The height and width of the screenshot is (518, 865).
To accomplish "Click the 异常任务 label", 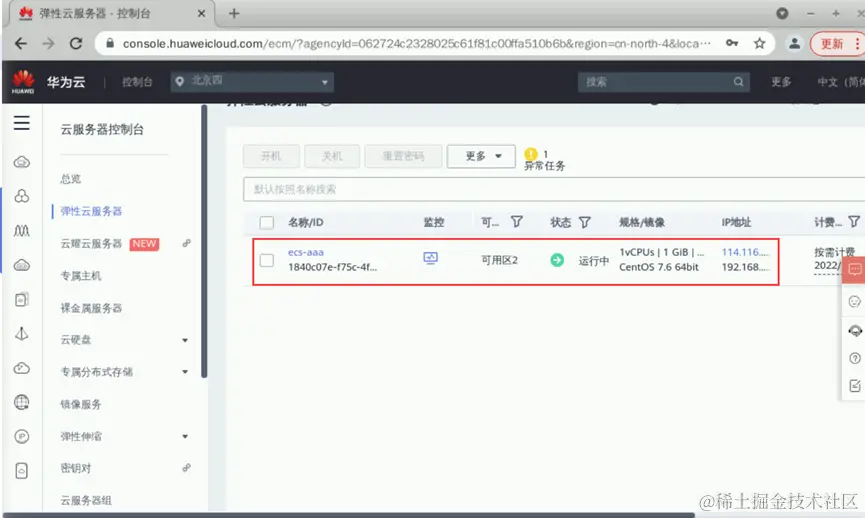I will pyautogui.click(x=544, y=165).
